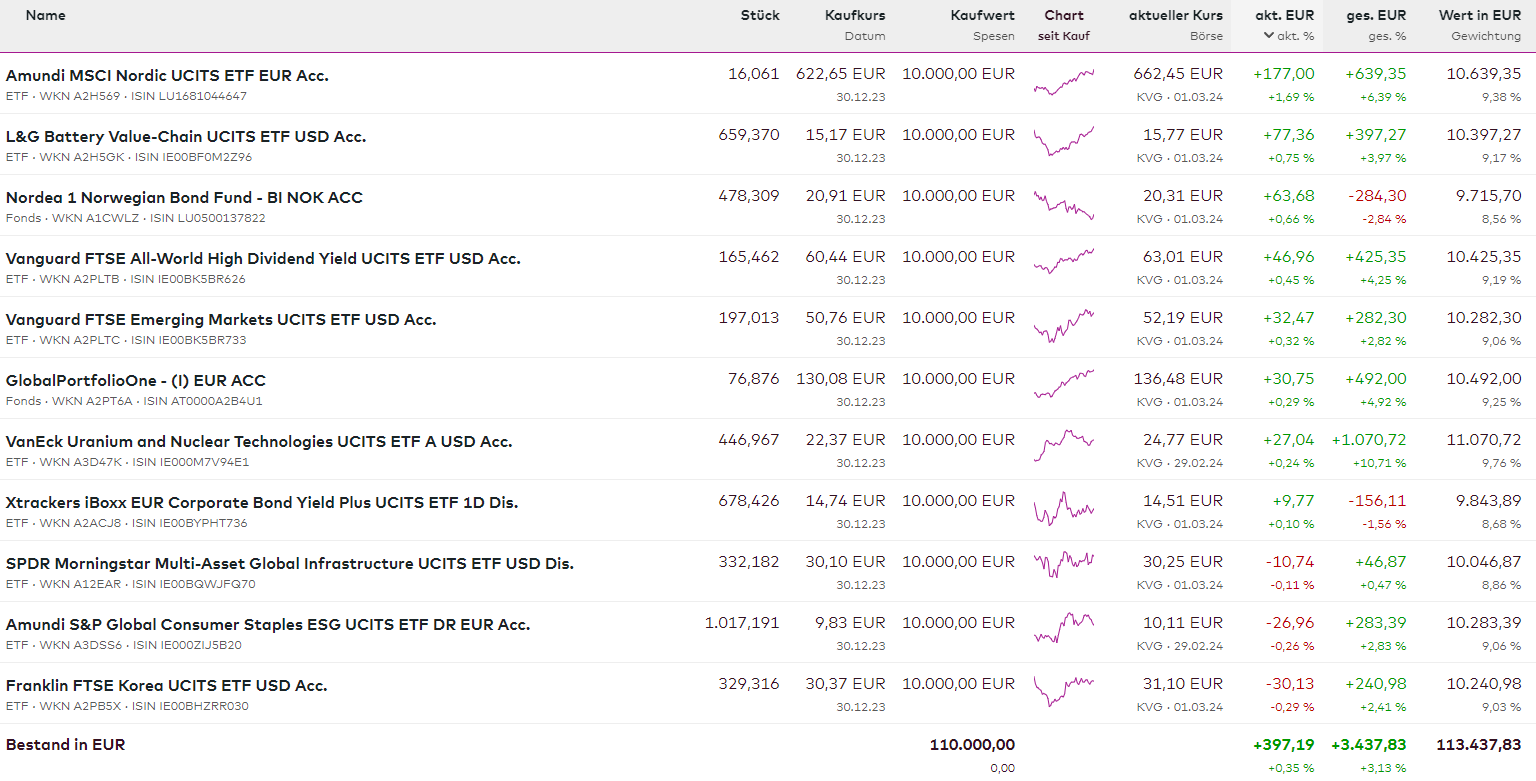Screen dimensions: 1536x781
Task: Open the Amundi MSCI Nordic sparkline chart
Action: pos(1064,83)
